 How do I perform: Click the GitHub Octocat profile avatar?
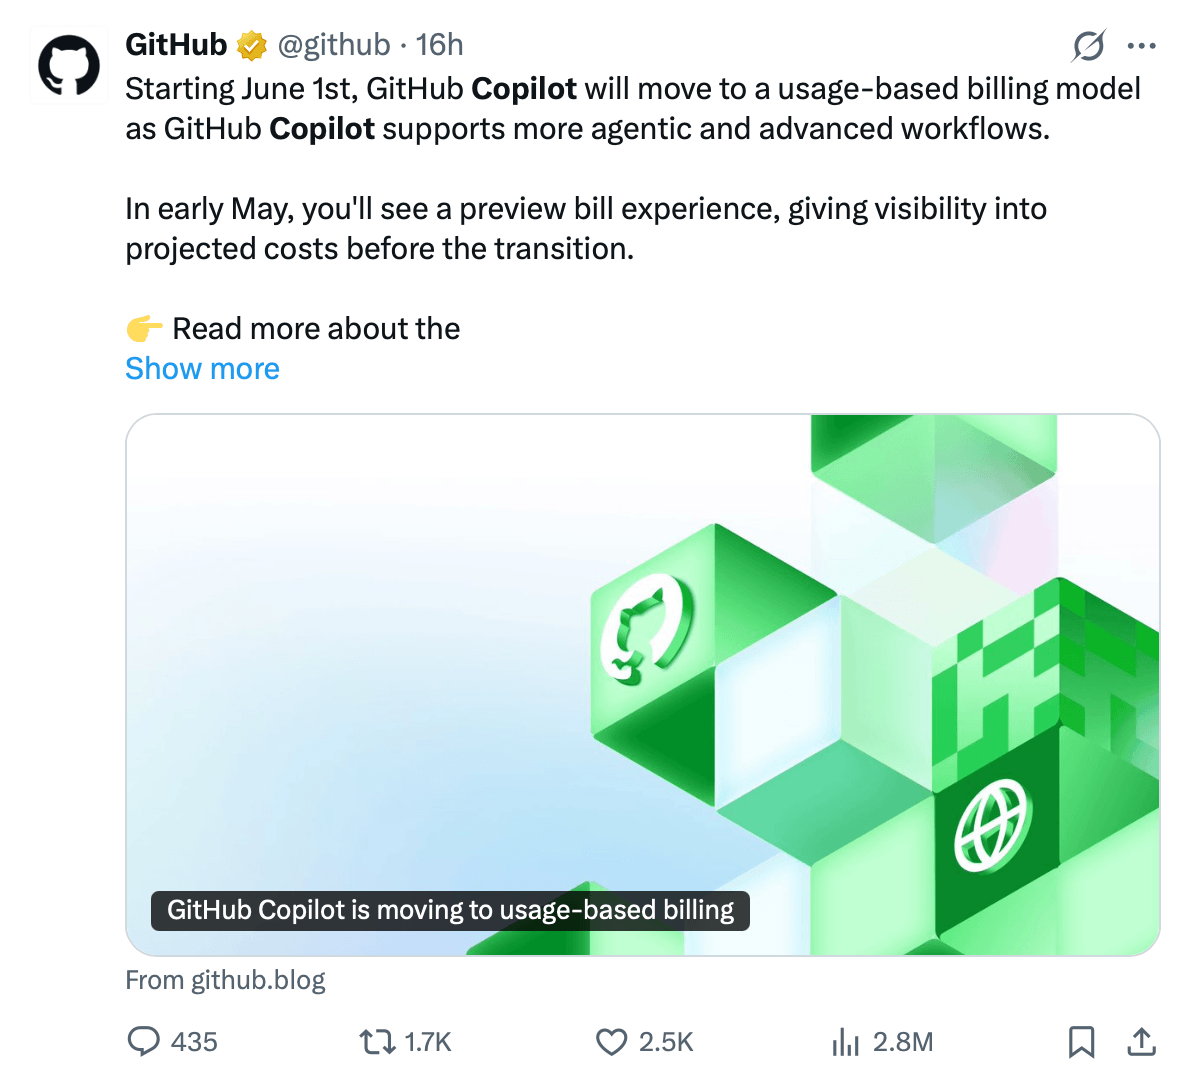69,66
